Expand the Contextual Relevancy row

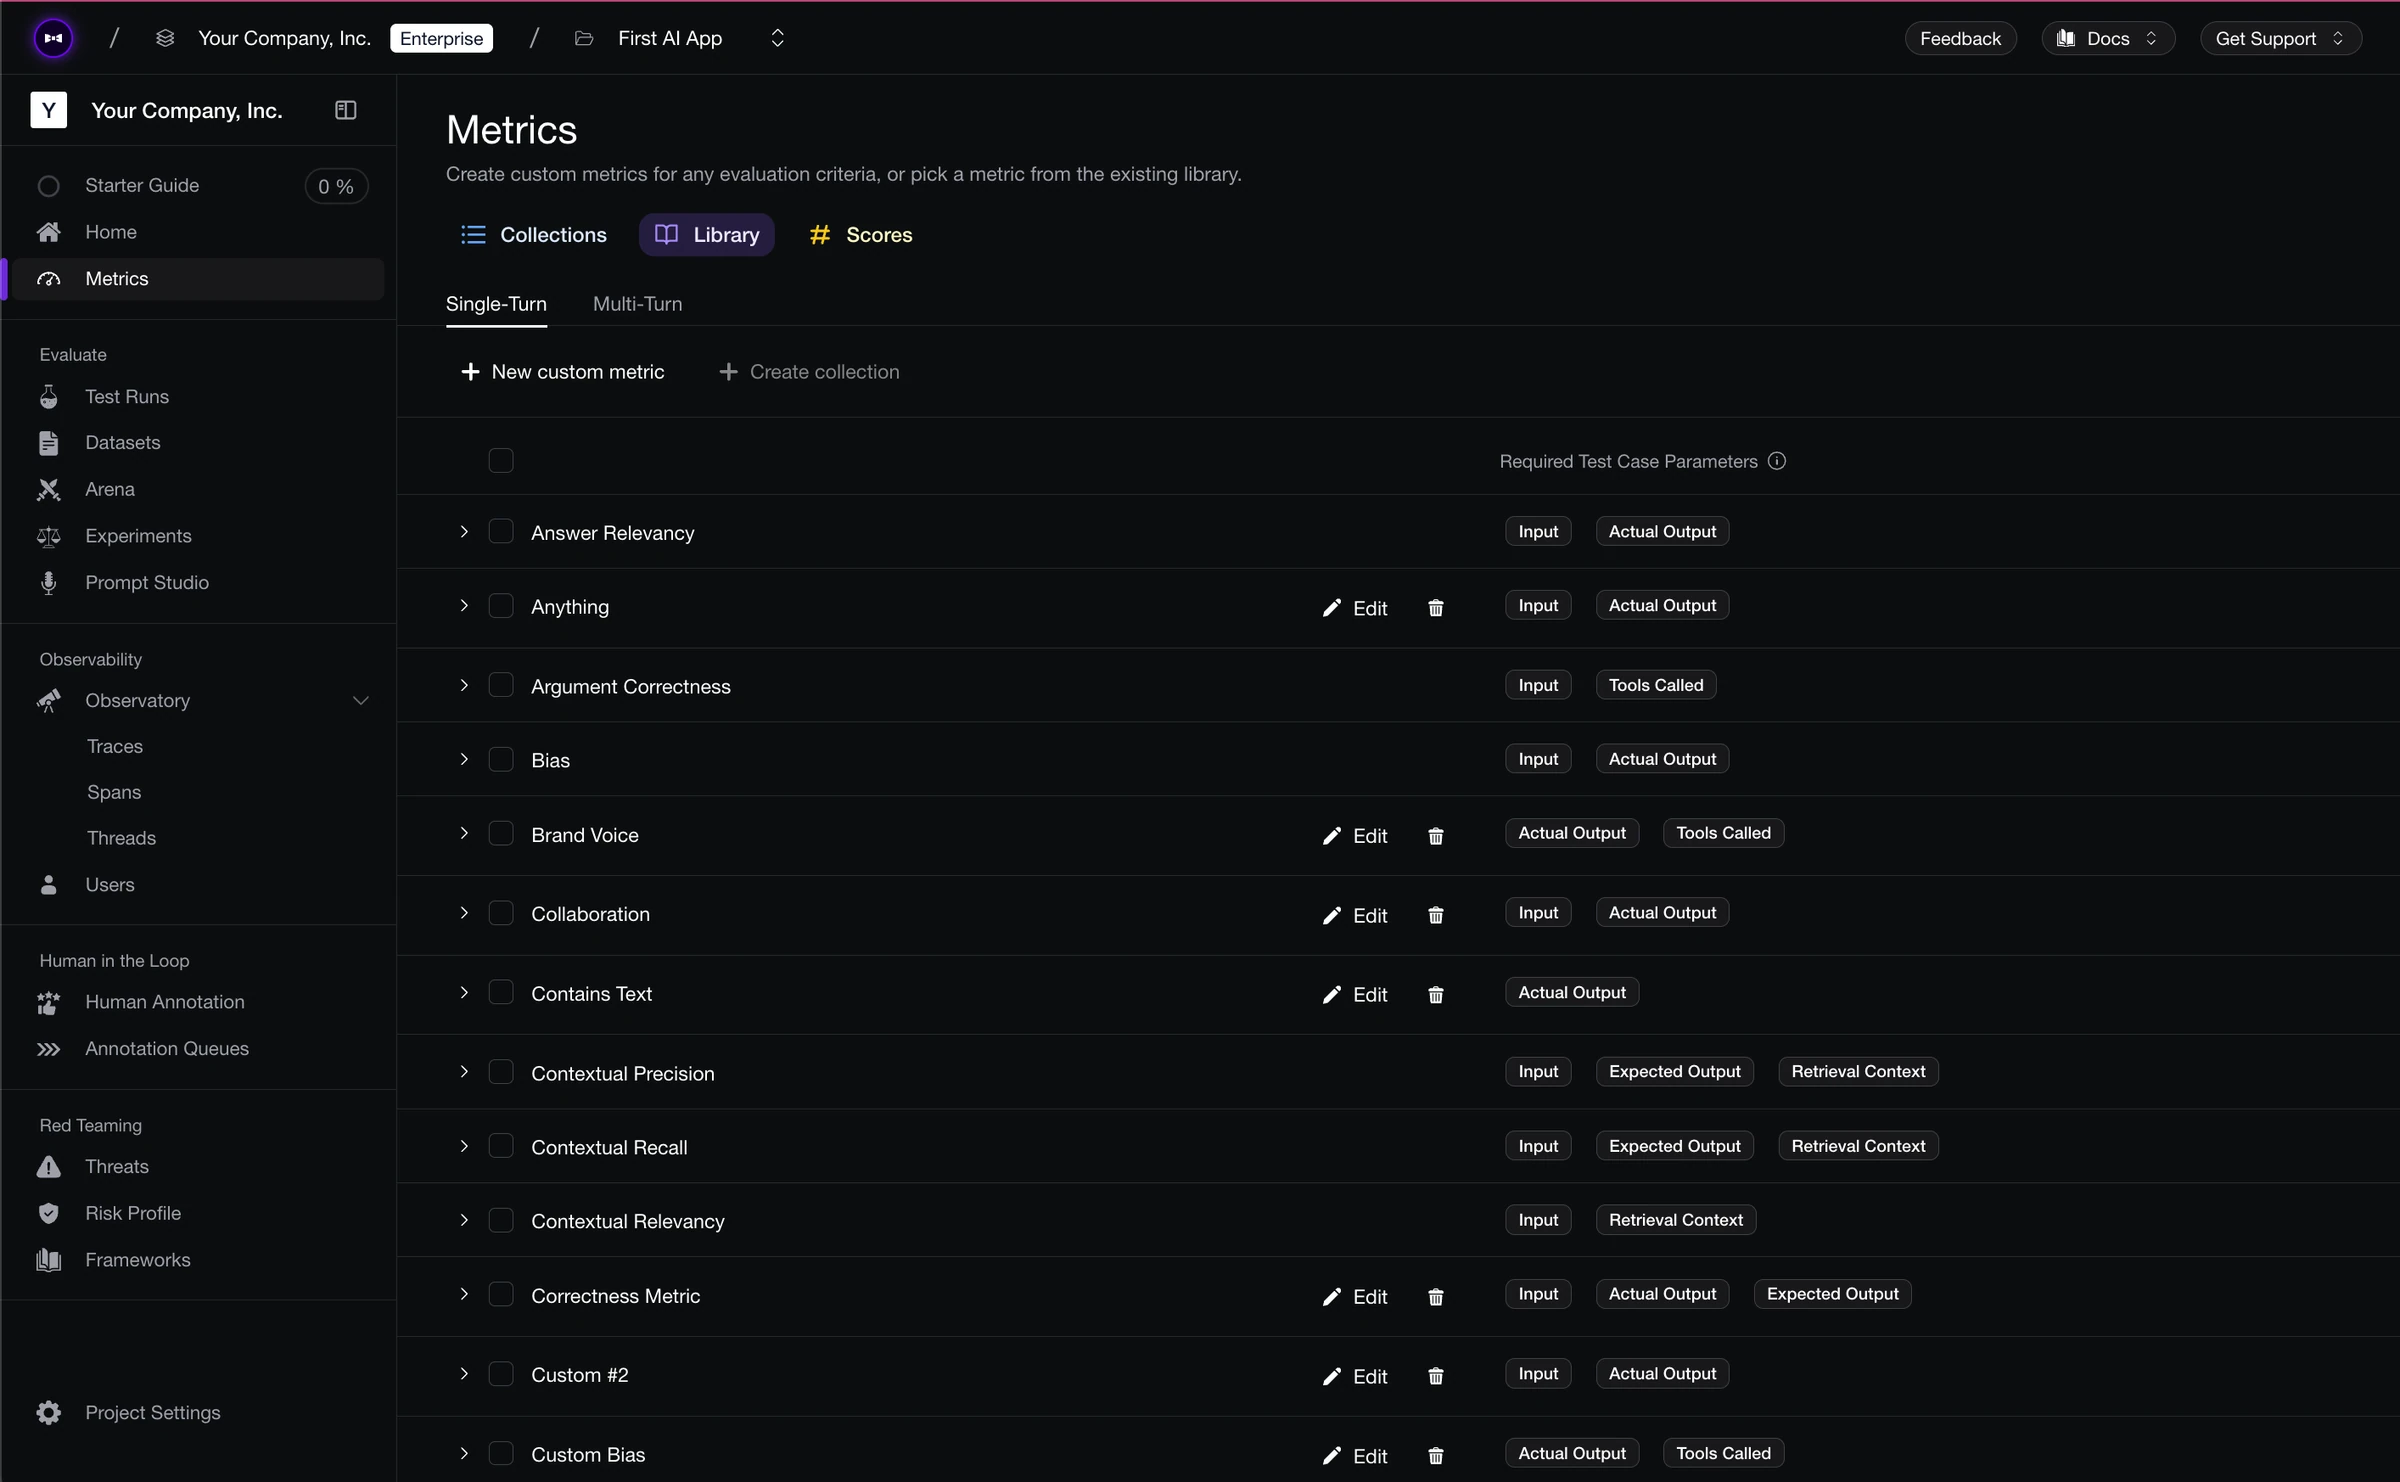click(464, 1220)
